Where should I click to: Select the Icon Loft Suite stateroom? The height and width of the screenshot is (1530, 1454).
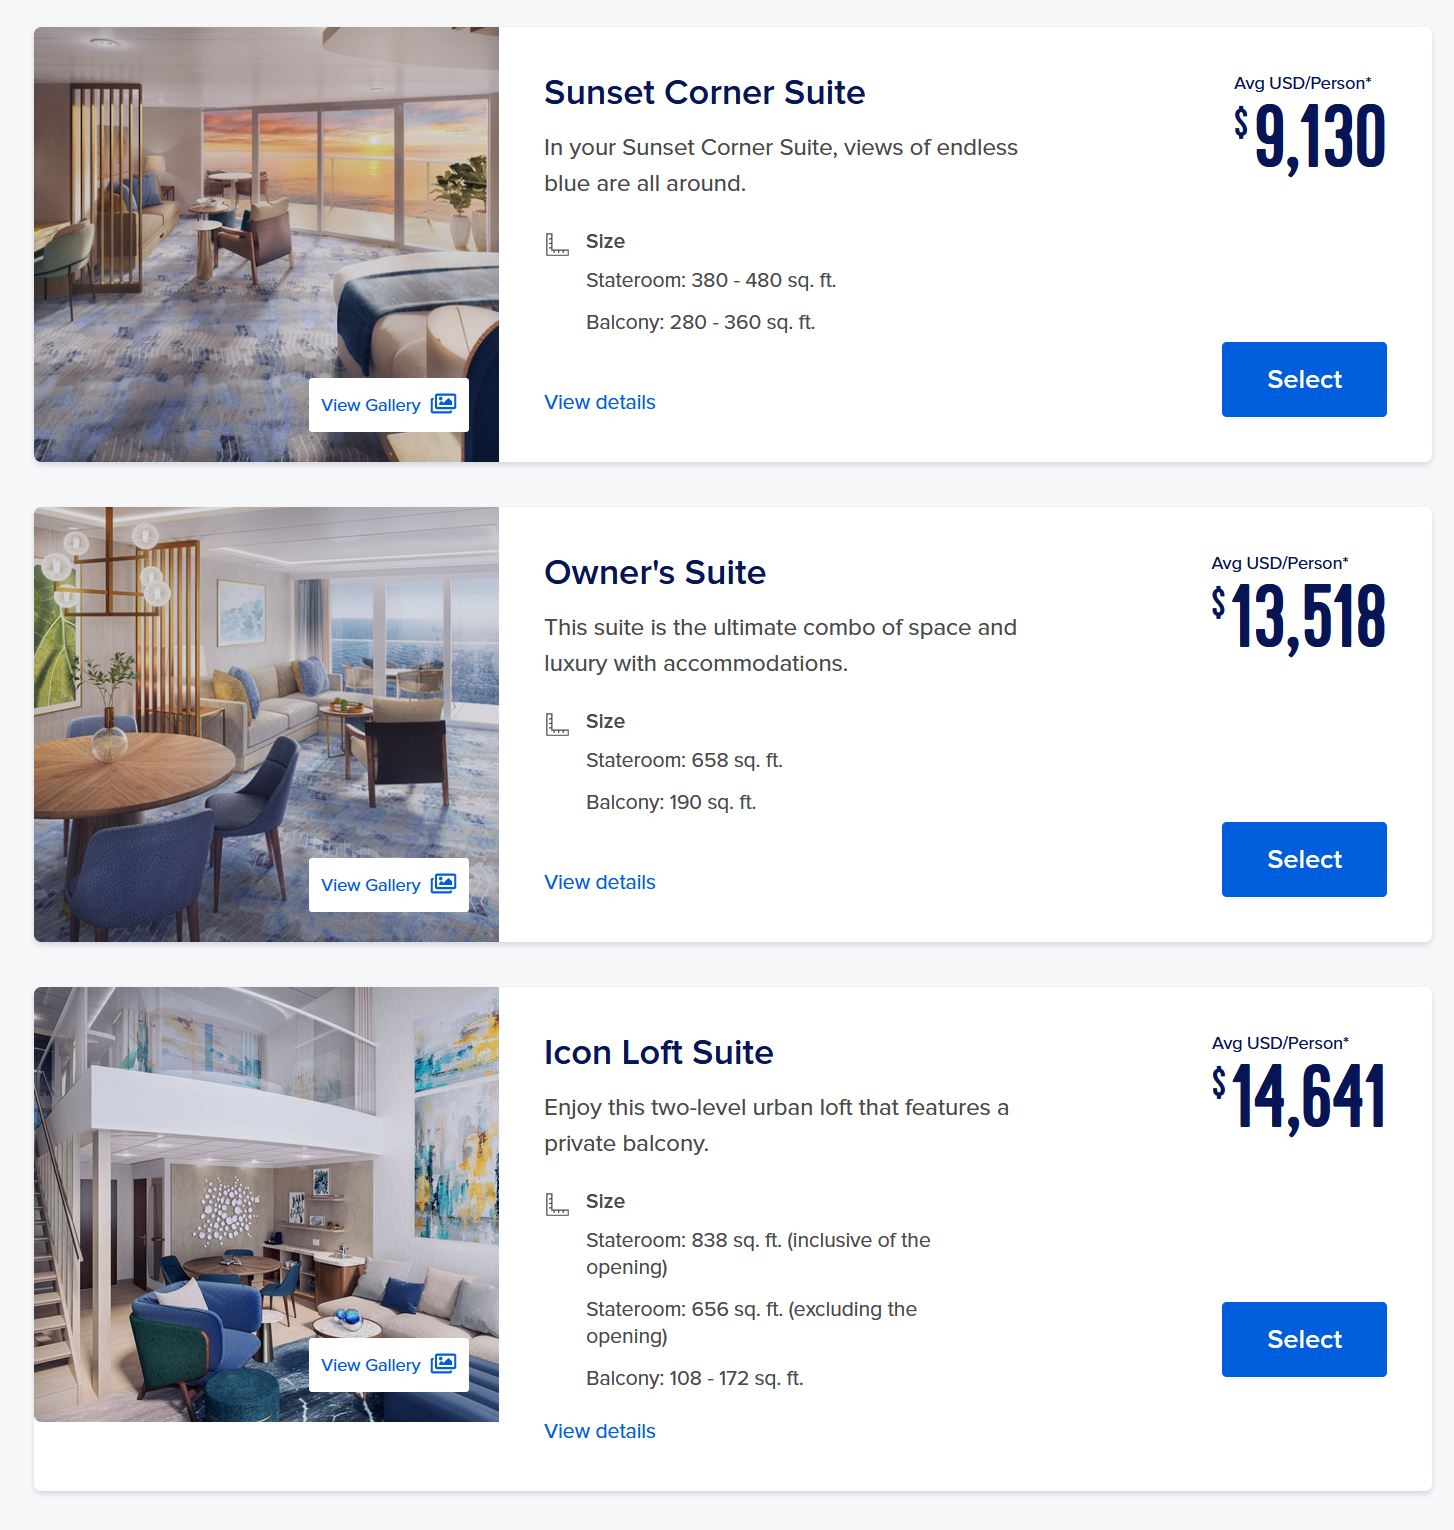click(1304, 1339)
